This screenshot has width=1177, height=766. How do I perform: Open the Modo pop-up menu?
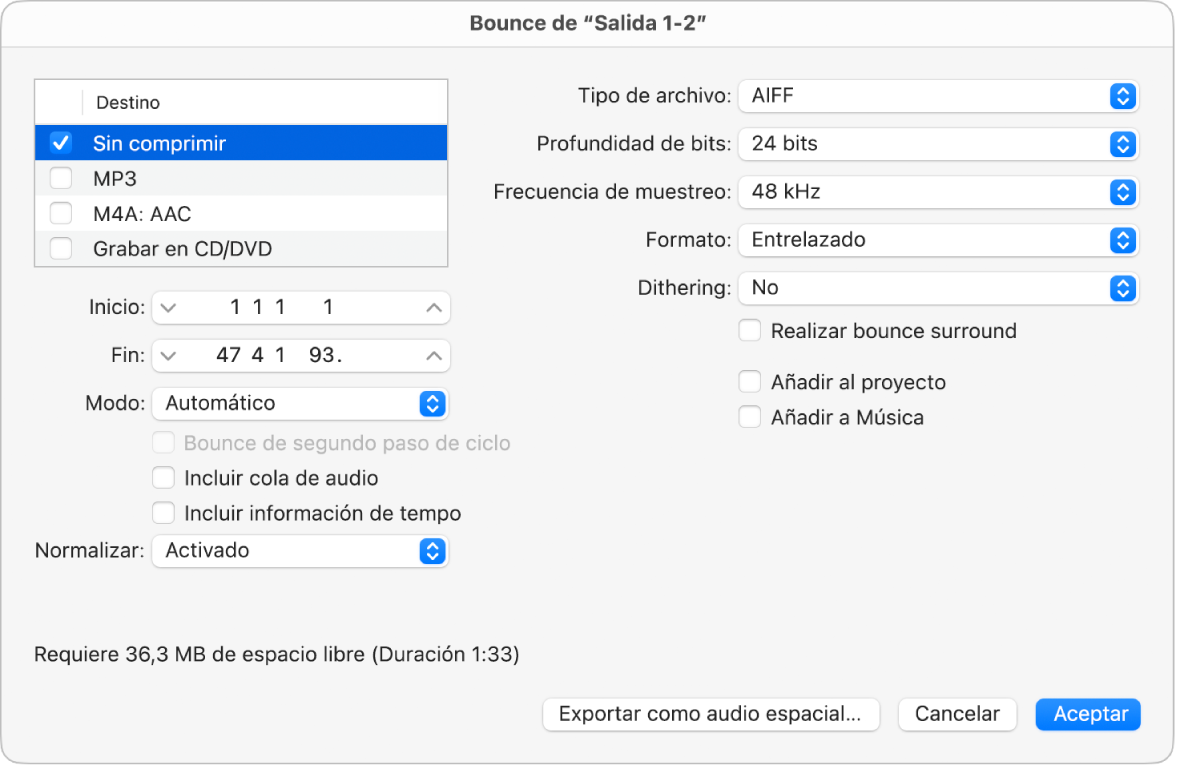click(300, 403)
